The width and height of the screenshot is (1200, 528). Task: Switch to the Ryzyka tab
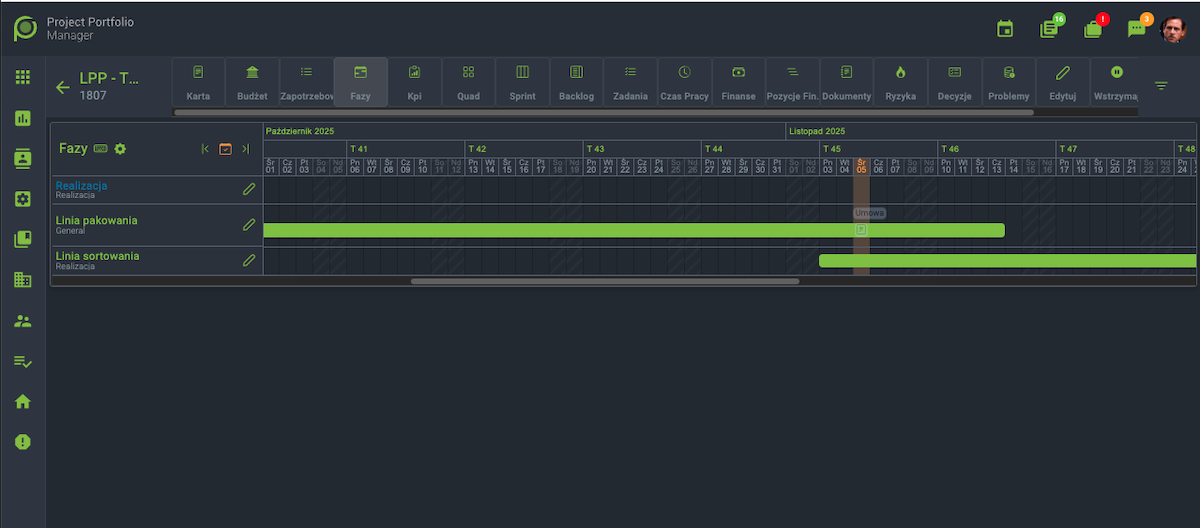point(900,81)
